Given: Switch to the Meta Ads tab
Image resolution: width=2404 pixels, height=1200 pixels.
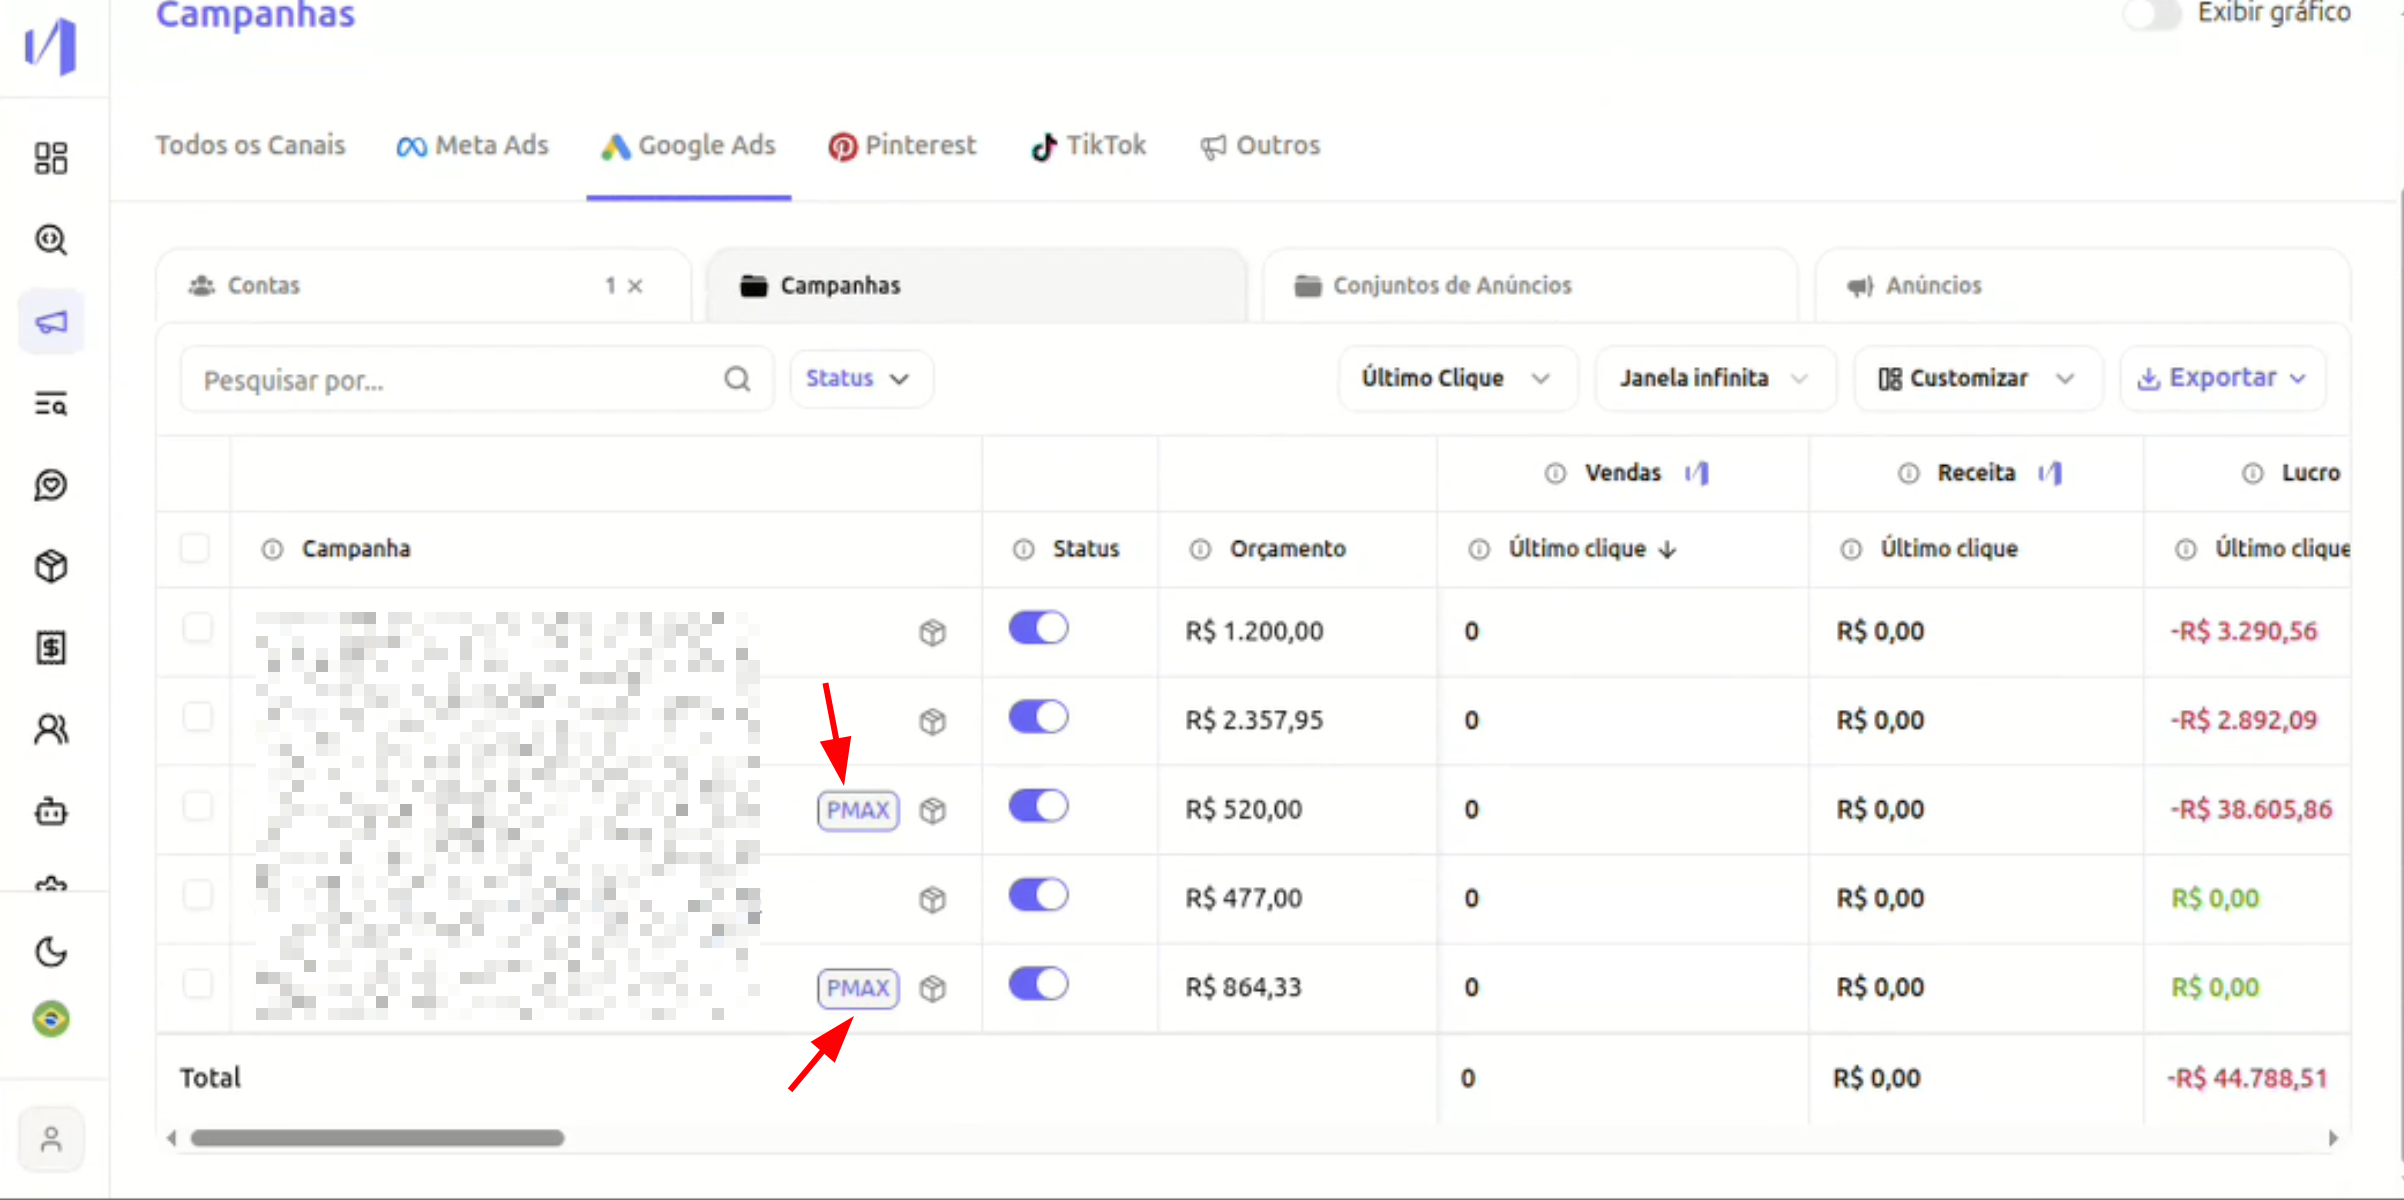Looking at the screenshot, I should [x=473, y=146].
